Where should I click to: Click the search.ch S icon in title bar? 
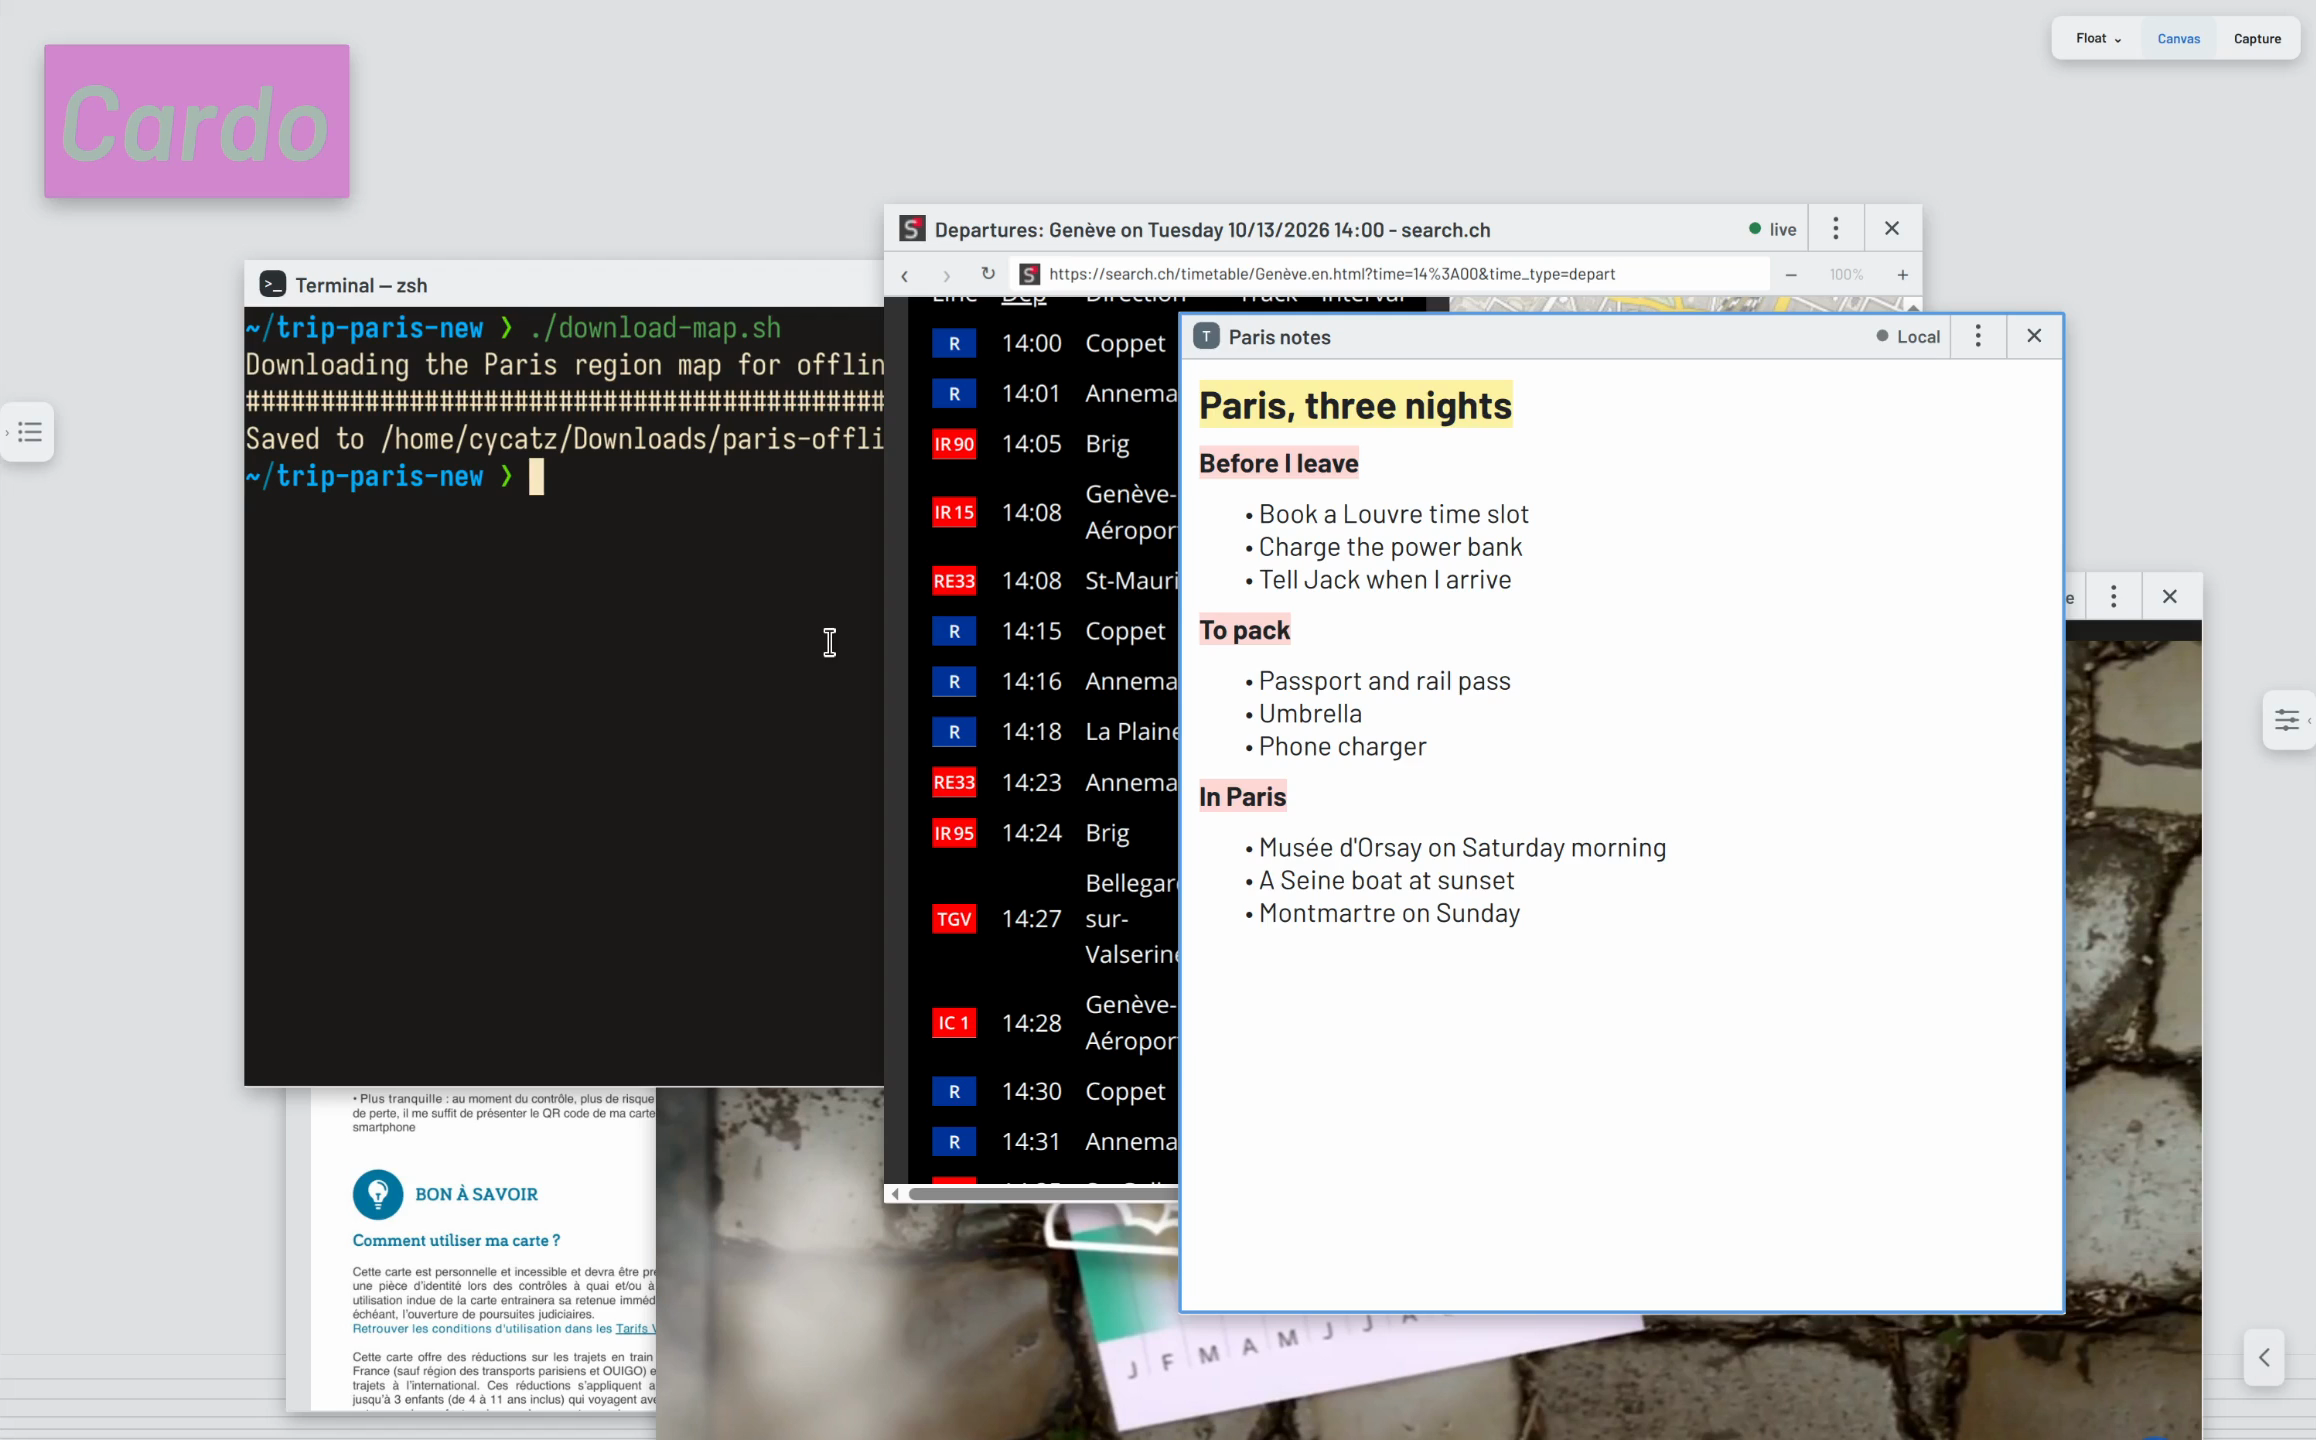click(912, 229)
